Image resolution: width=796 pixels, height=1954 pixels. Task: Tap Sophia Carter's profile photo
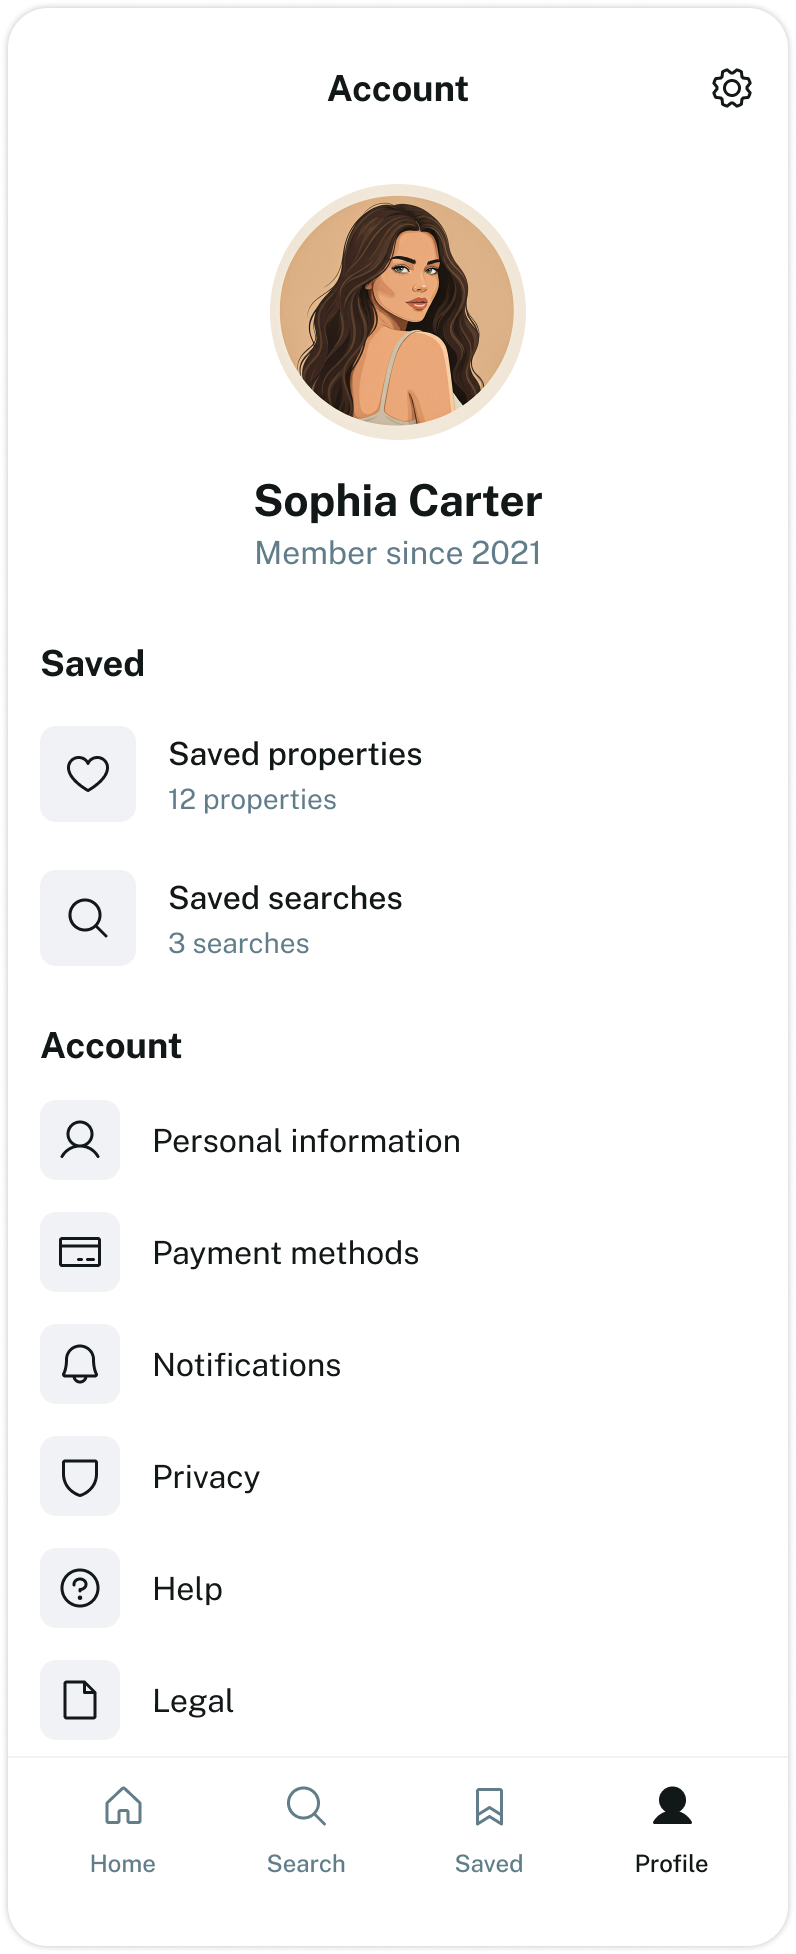398,312
